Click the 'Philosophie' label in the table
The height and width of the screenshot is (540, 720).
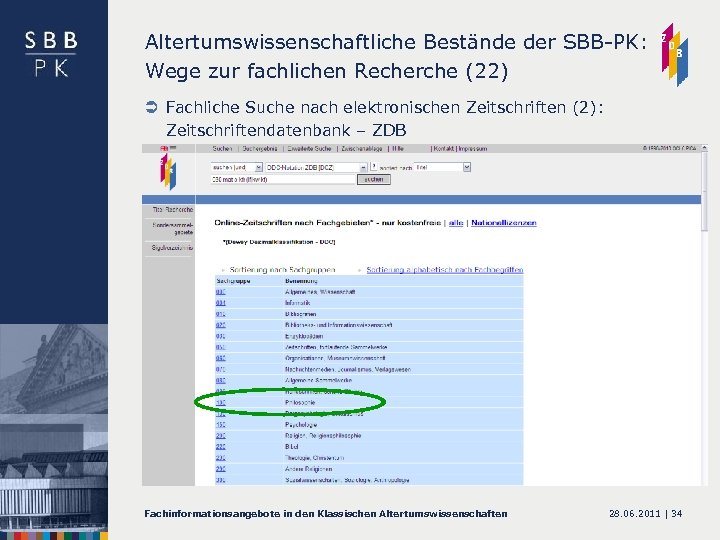click(x=300, y=403)
